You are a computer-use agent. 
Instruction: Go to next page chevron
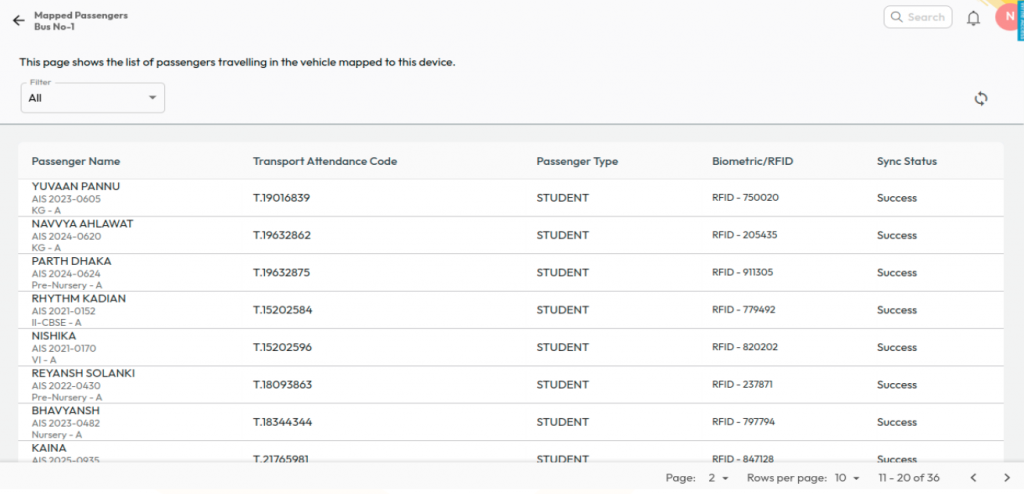click(x=1006, y=478)
